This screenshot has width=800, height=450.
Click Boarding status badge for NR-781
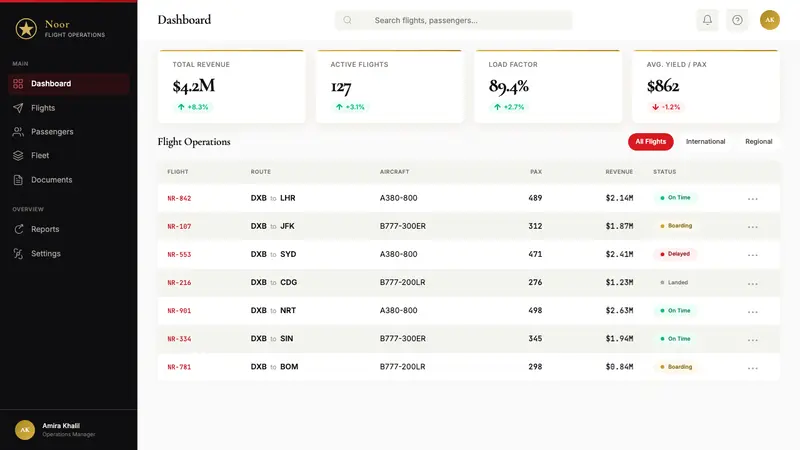click(676, 367)
